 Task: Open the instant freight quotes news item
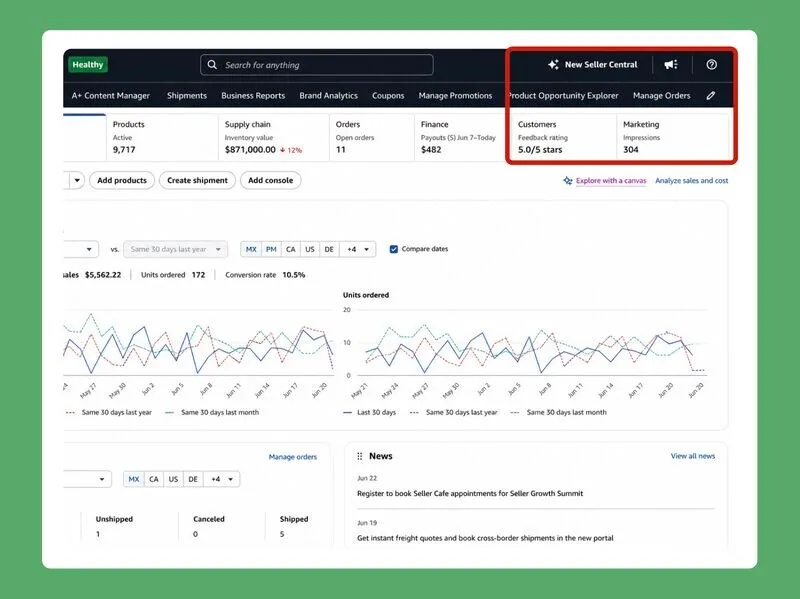485,538
